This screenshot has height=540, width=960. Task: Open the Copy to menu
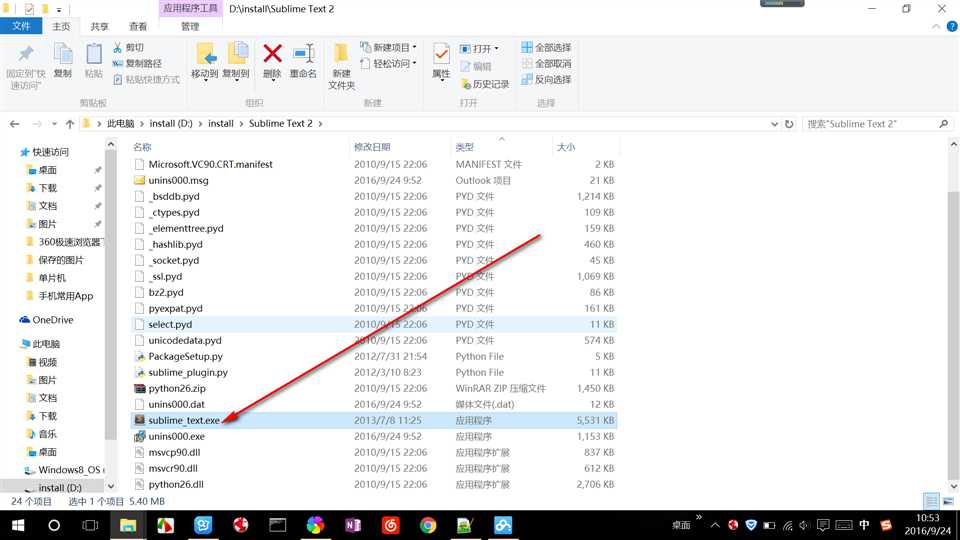coord(236,62)
